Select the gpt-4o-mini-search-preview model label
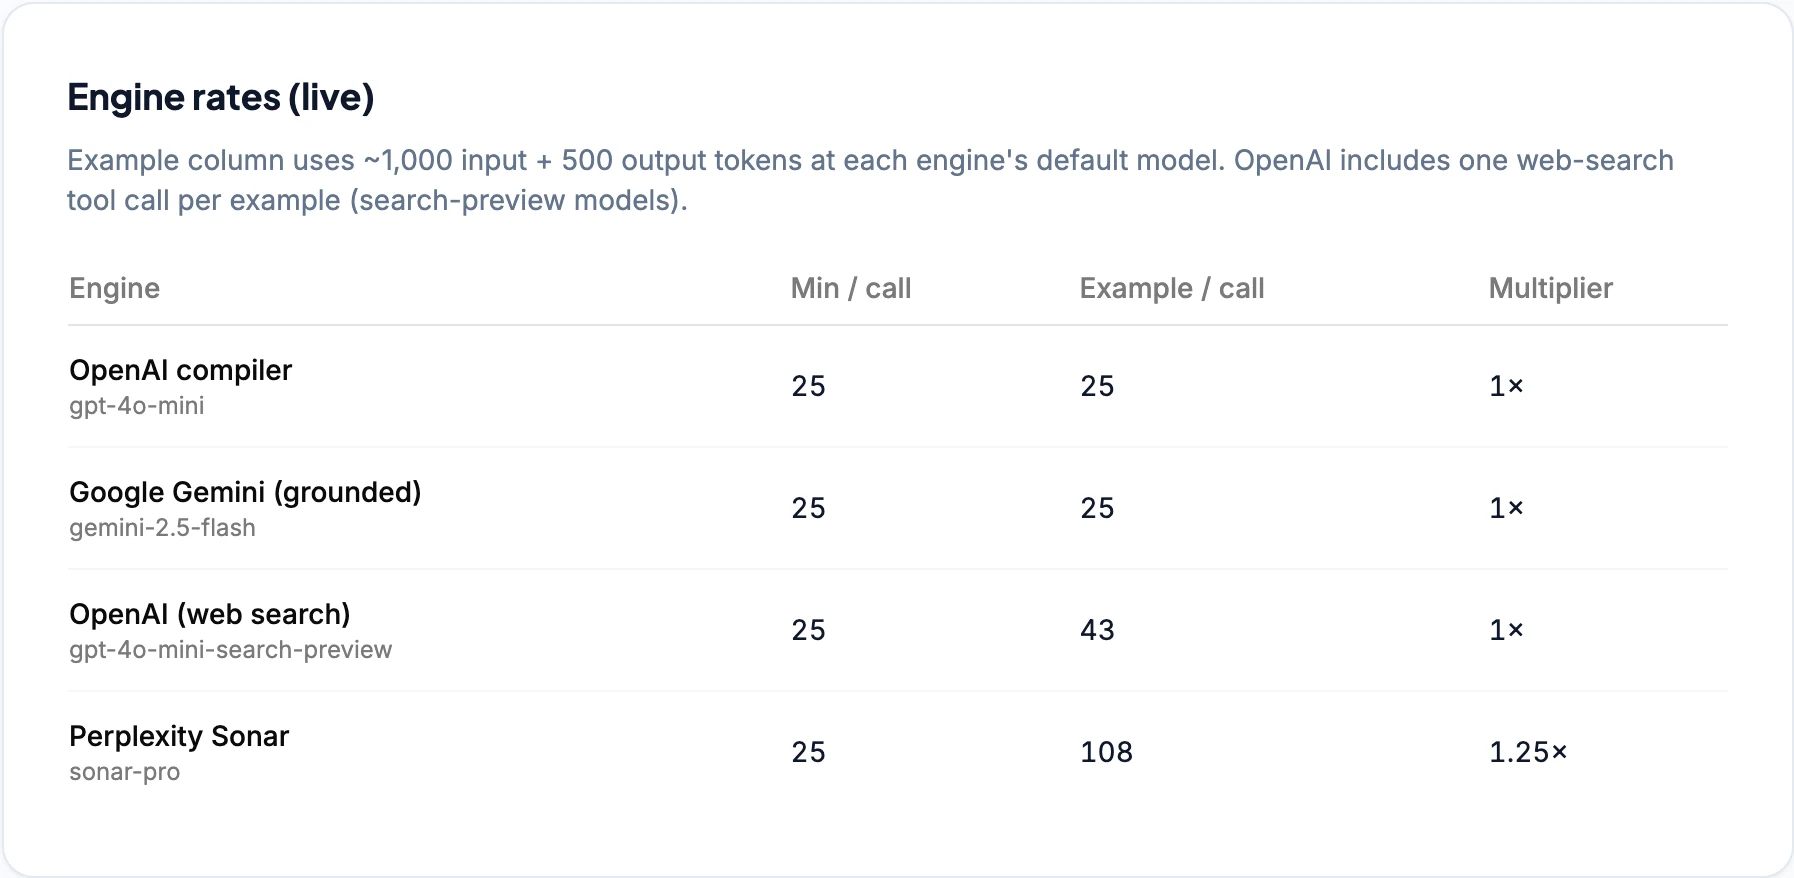1794x878 pixels. [x=231, y=650]
